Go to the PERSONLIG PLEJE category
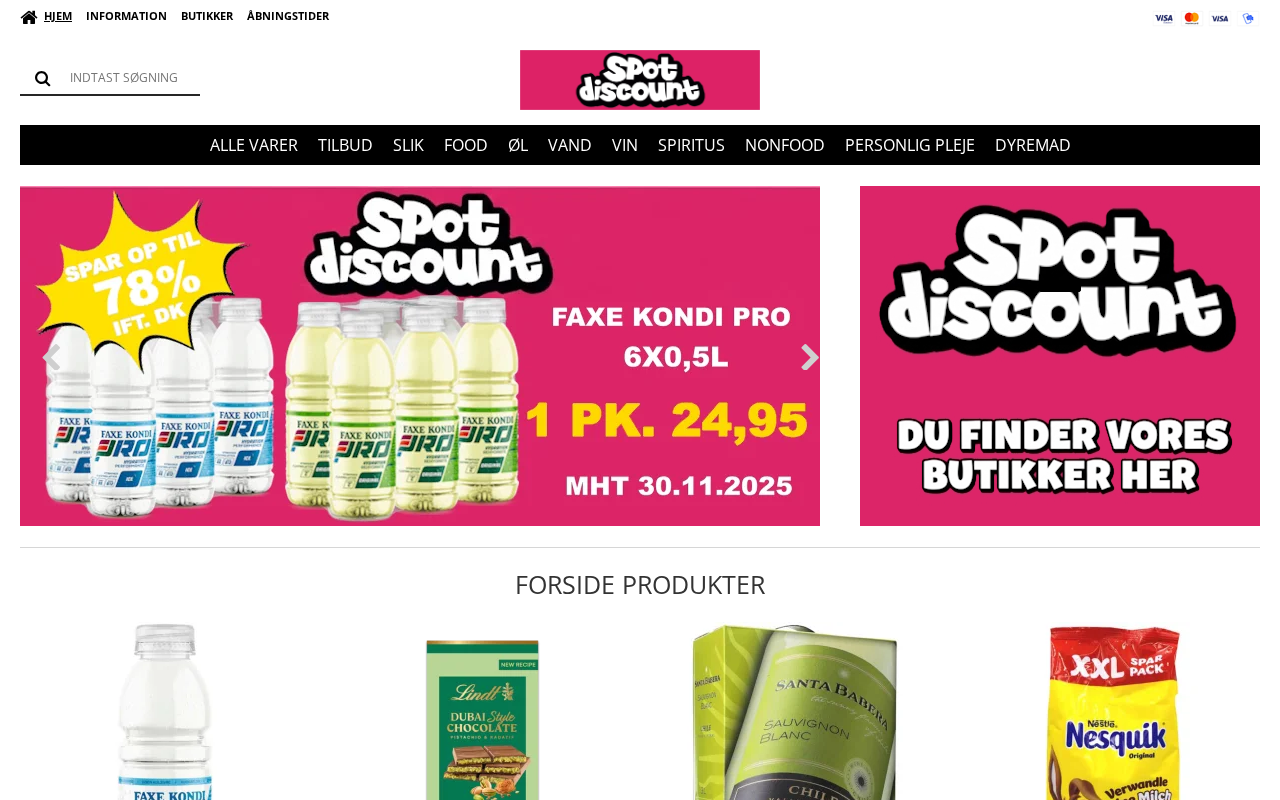 coord(910,145)
